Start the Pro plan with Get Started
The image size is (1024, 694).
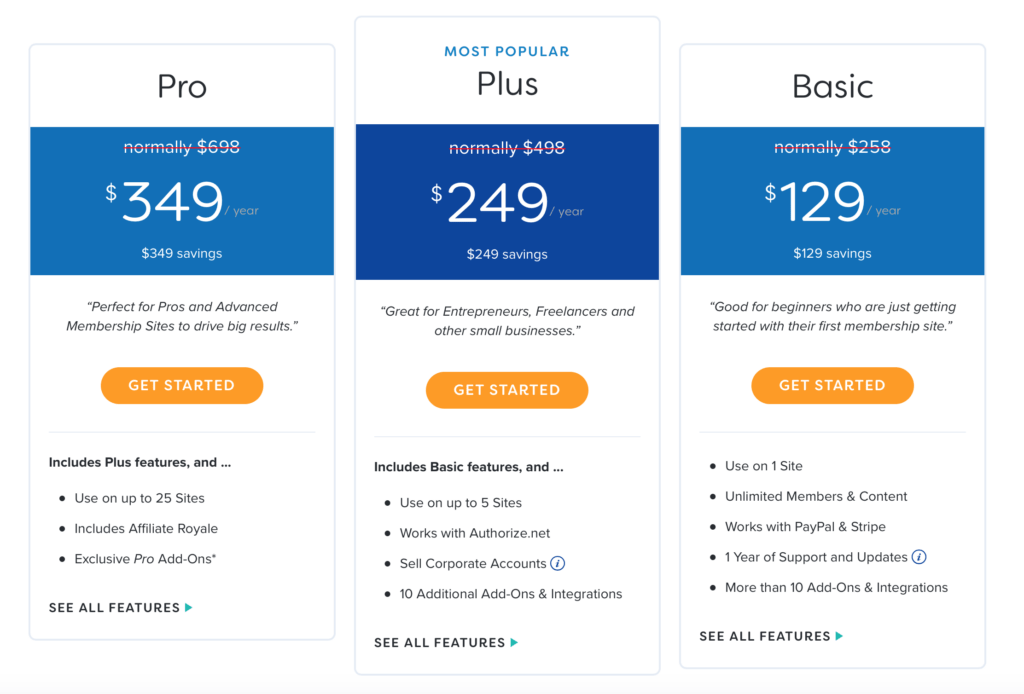point(182,385)
